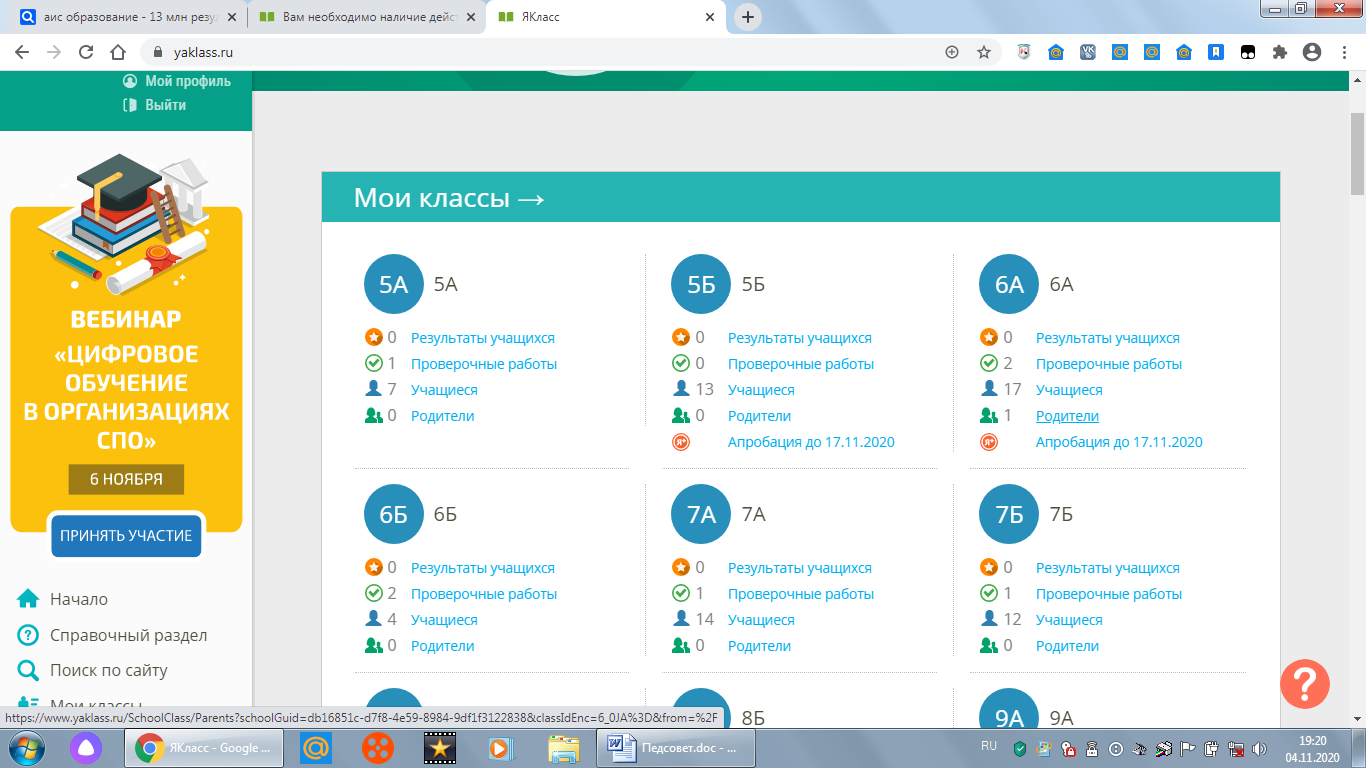Open Мои классы header link
The height and width of the screenshot is (768, 1366).
449,198
